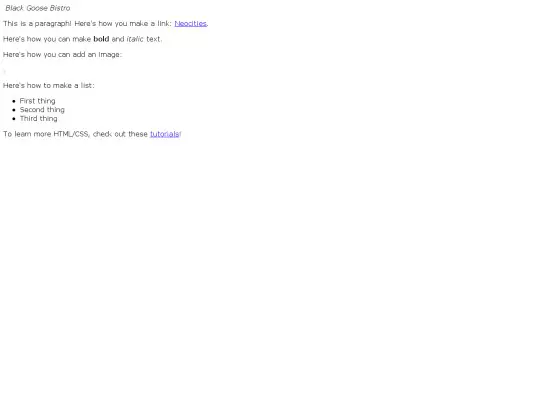Click 'Here's how you make a link' text

123,23
